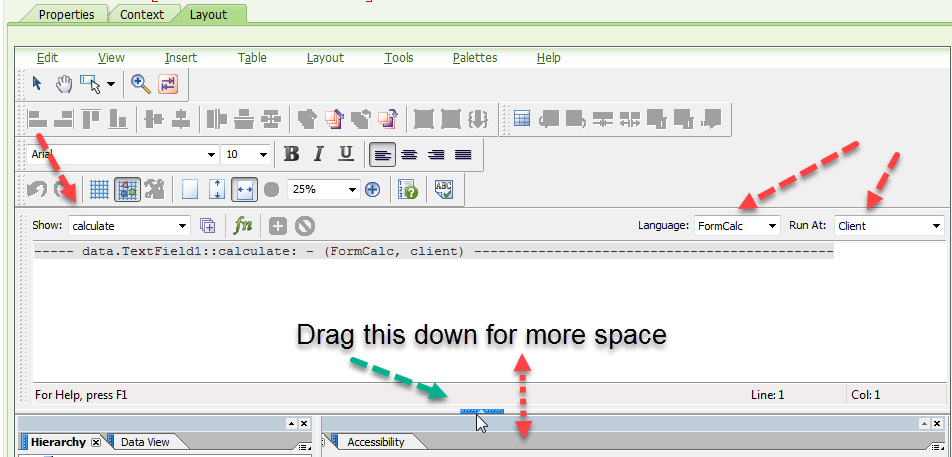
Task: Open the Help menu
Action: [x=548, y=58]
